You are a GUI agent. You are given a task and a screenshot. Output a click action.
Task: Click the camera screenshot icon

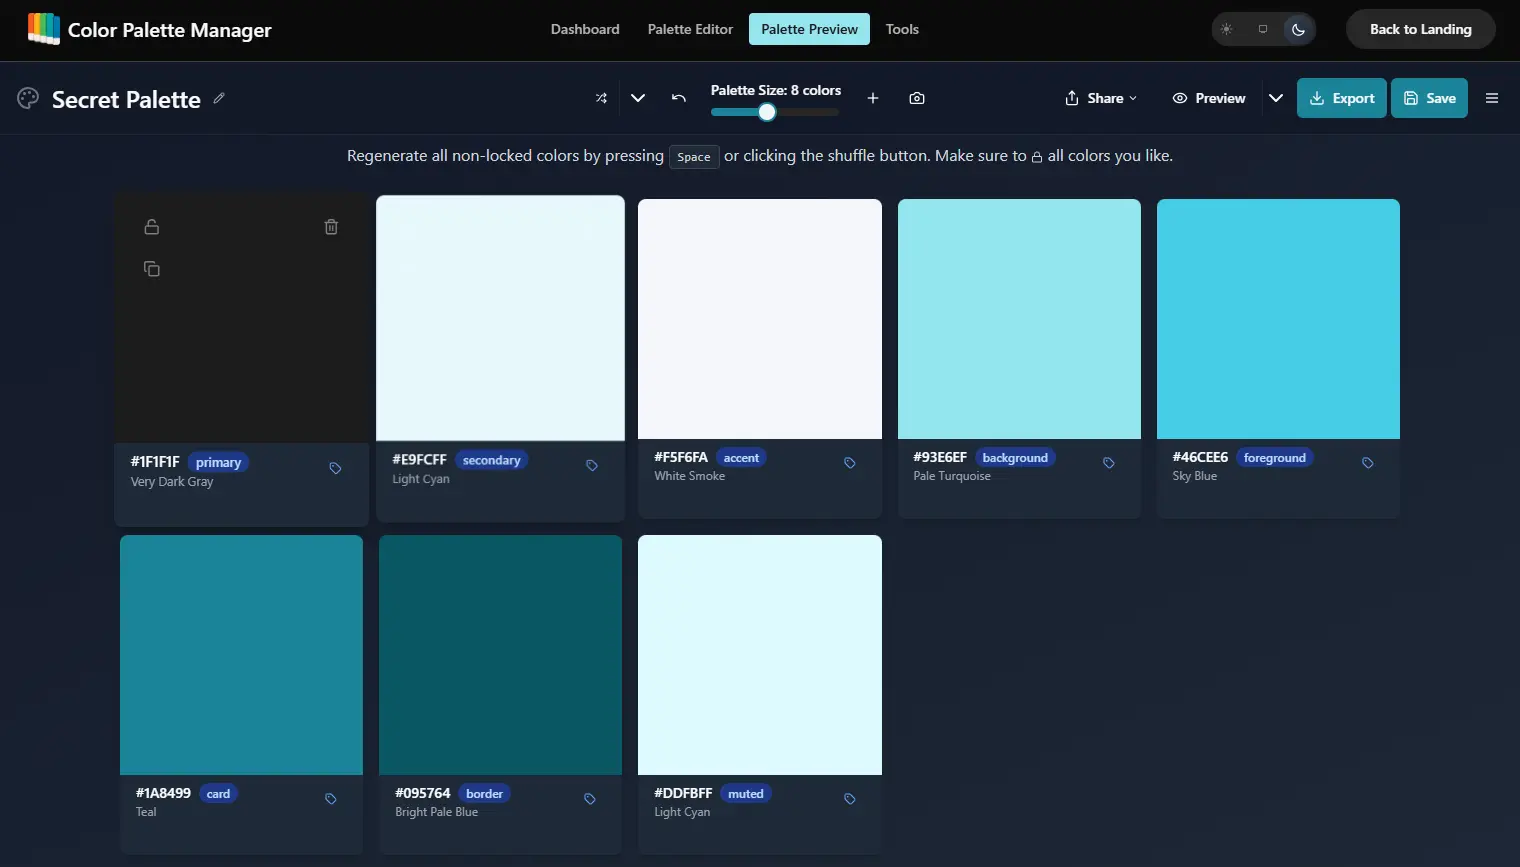[917, 98]
